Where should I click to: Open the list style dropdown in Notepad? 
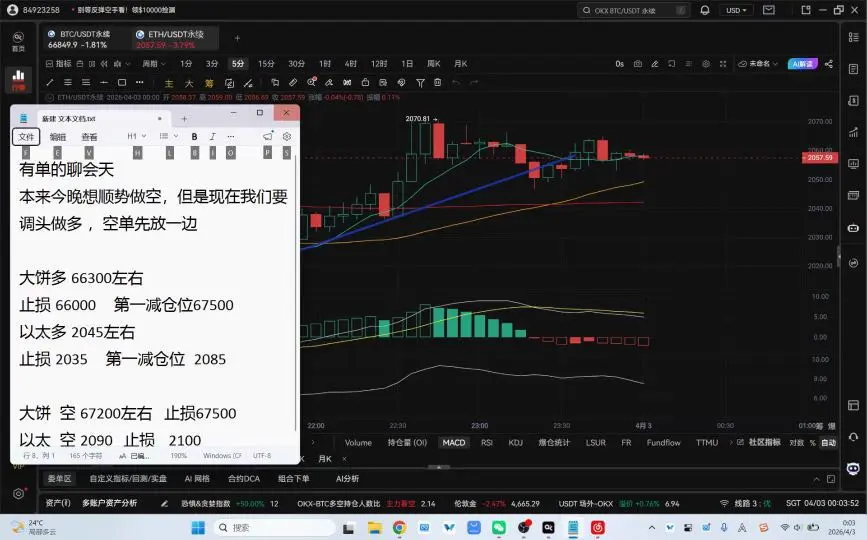(x=169, y=136)
